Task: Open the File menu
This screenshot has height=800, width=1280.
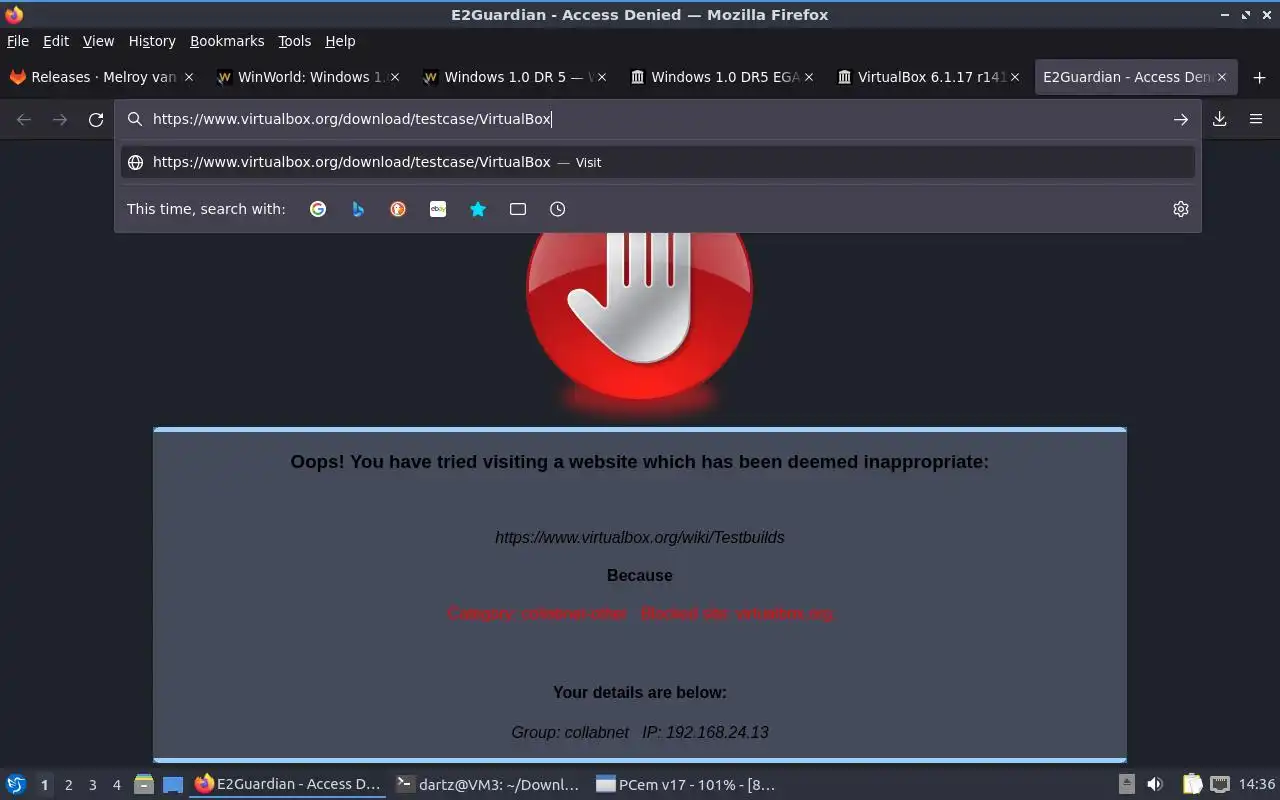Action: click(x=18, y=41)
